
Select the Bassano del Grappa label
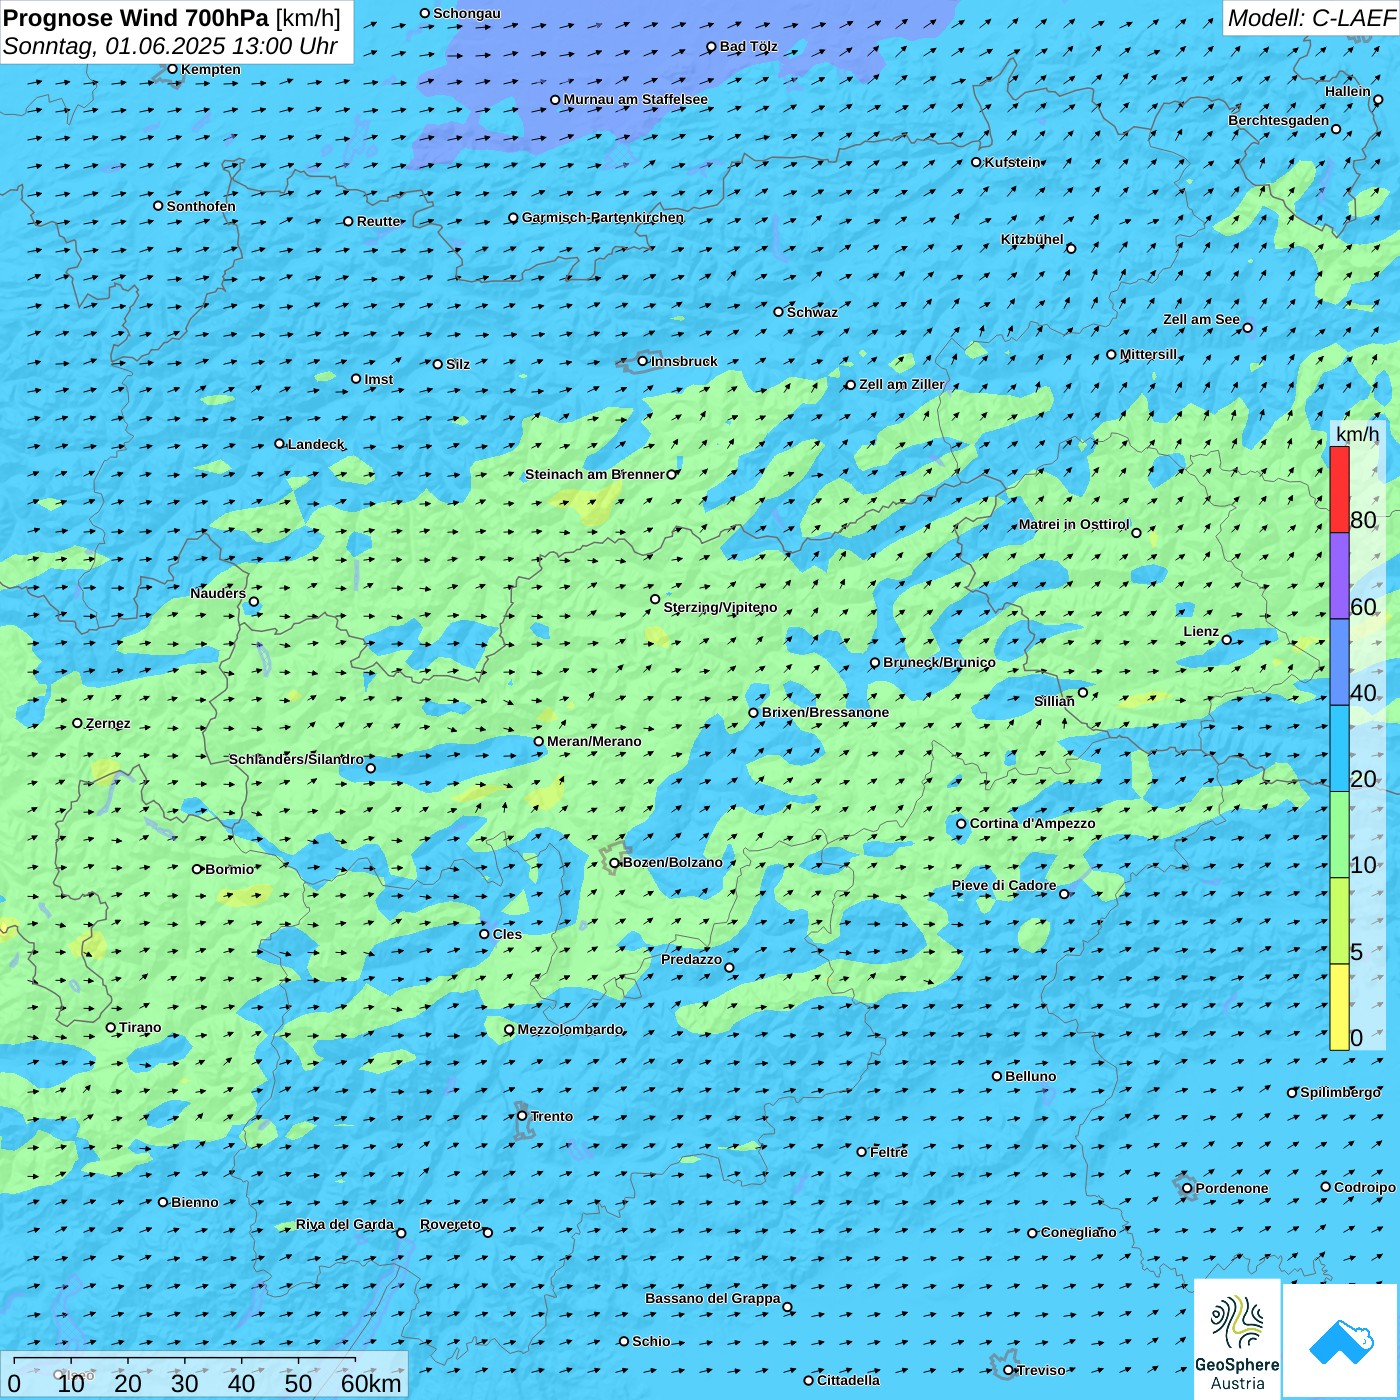pyautogui.click(x=713, y=1298)
